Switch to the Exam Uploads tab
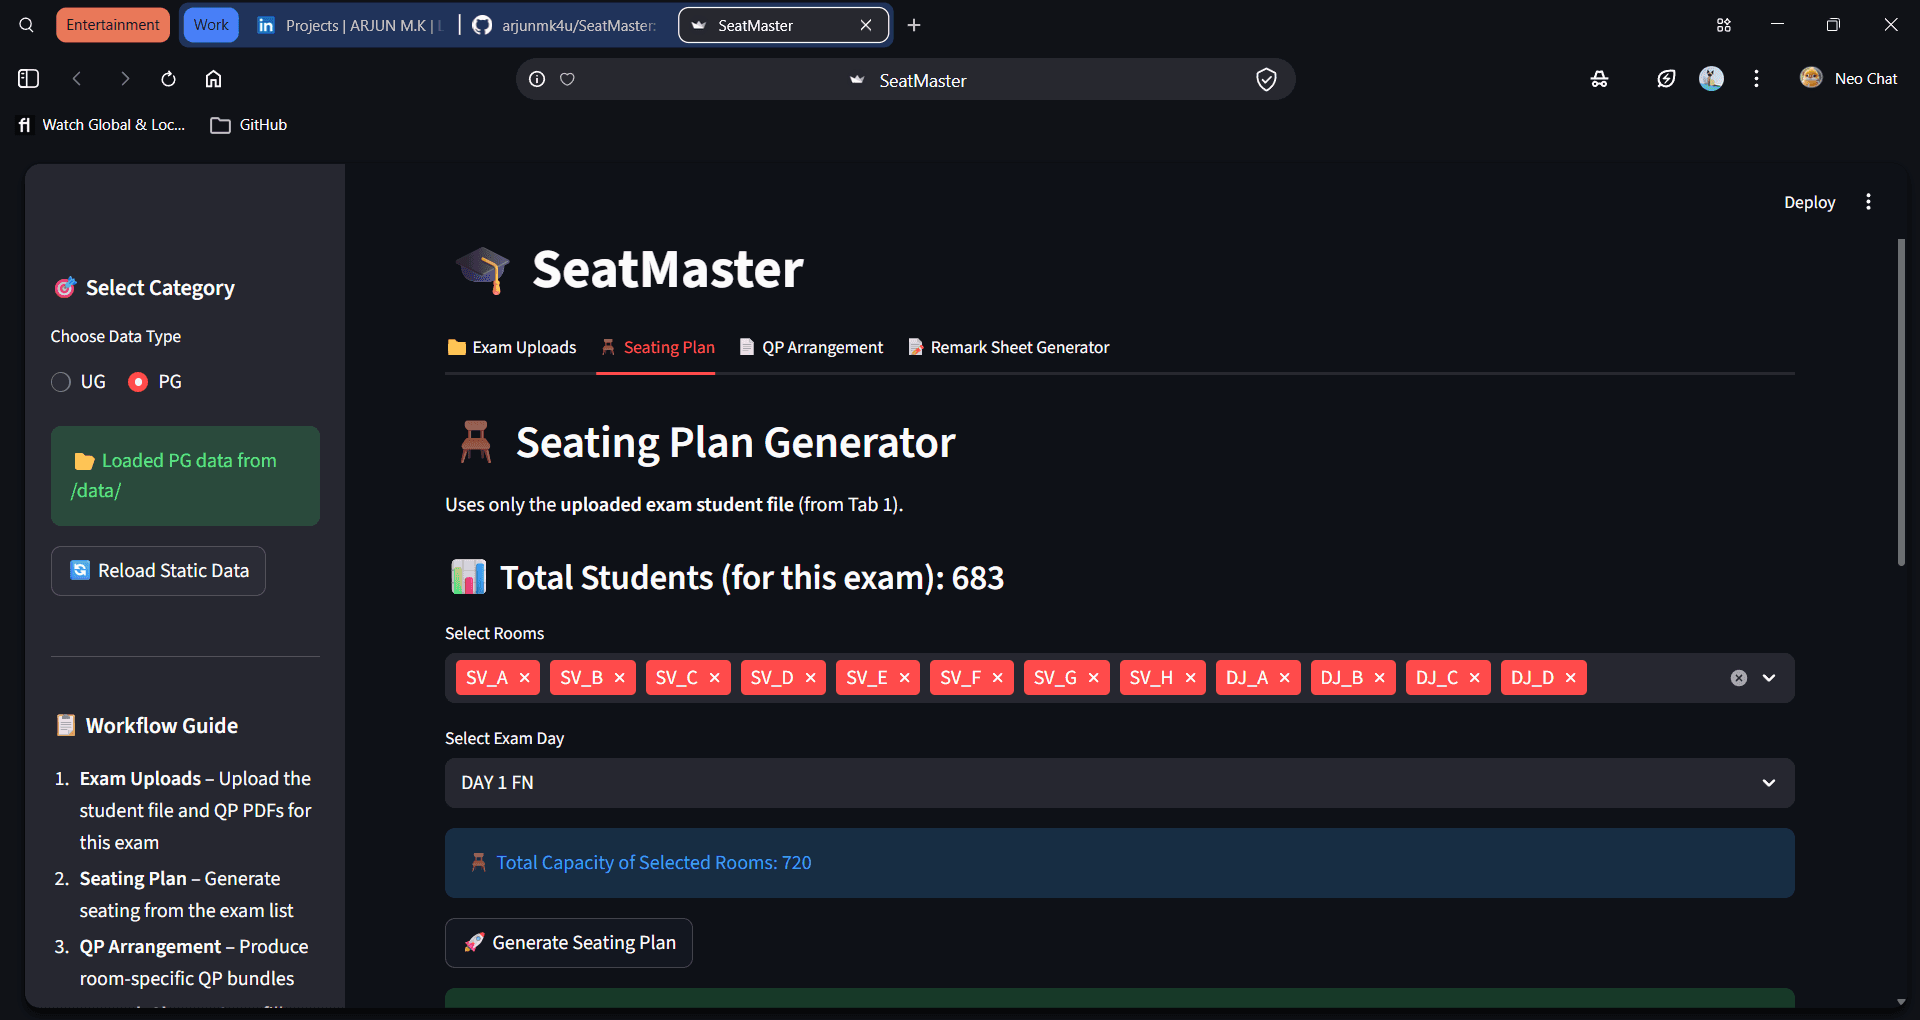Viewport: 1920px width, 1020px height. 512,347
